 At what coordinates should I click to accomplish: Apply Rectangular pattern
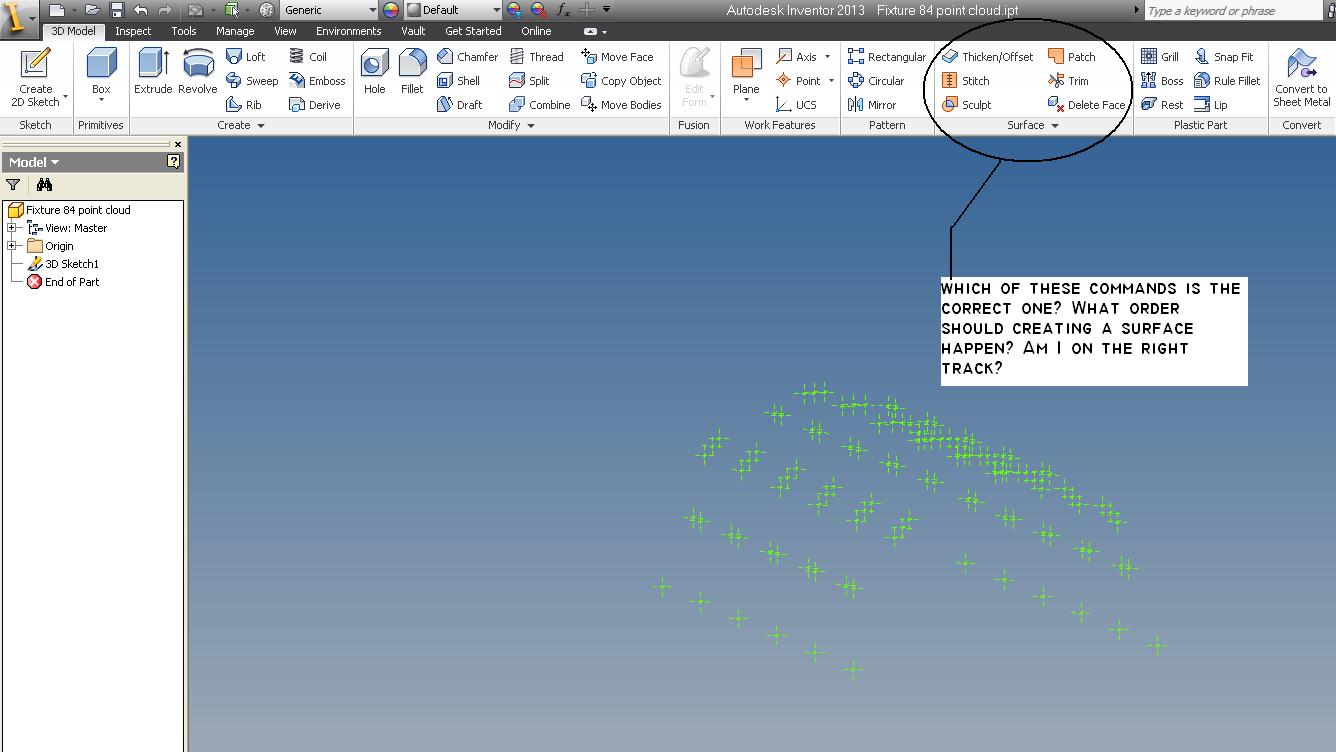coord(887,57)
